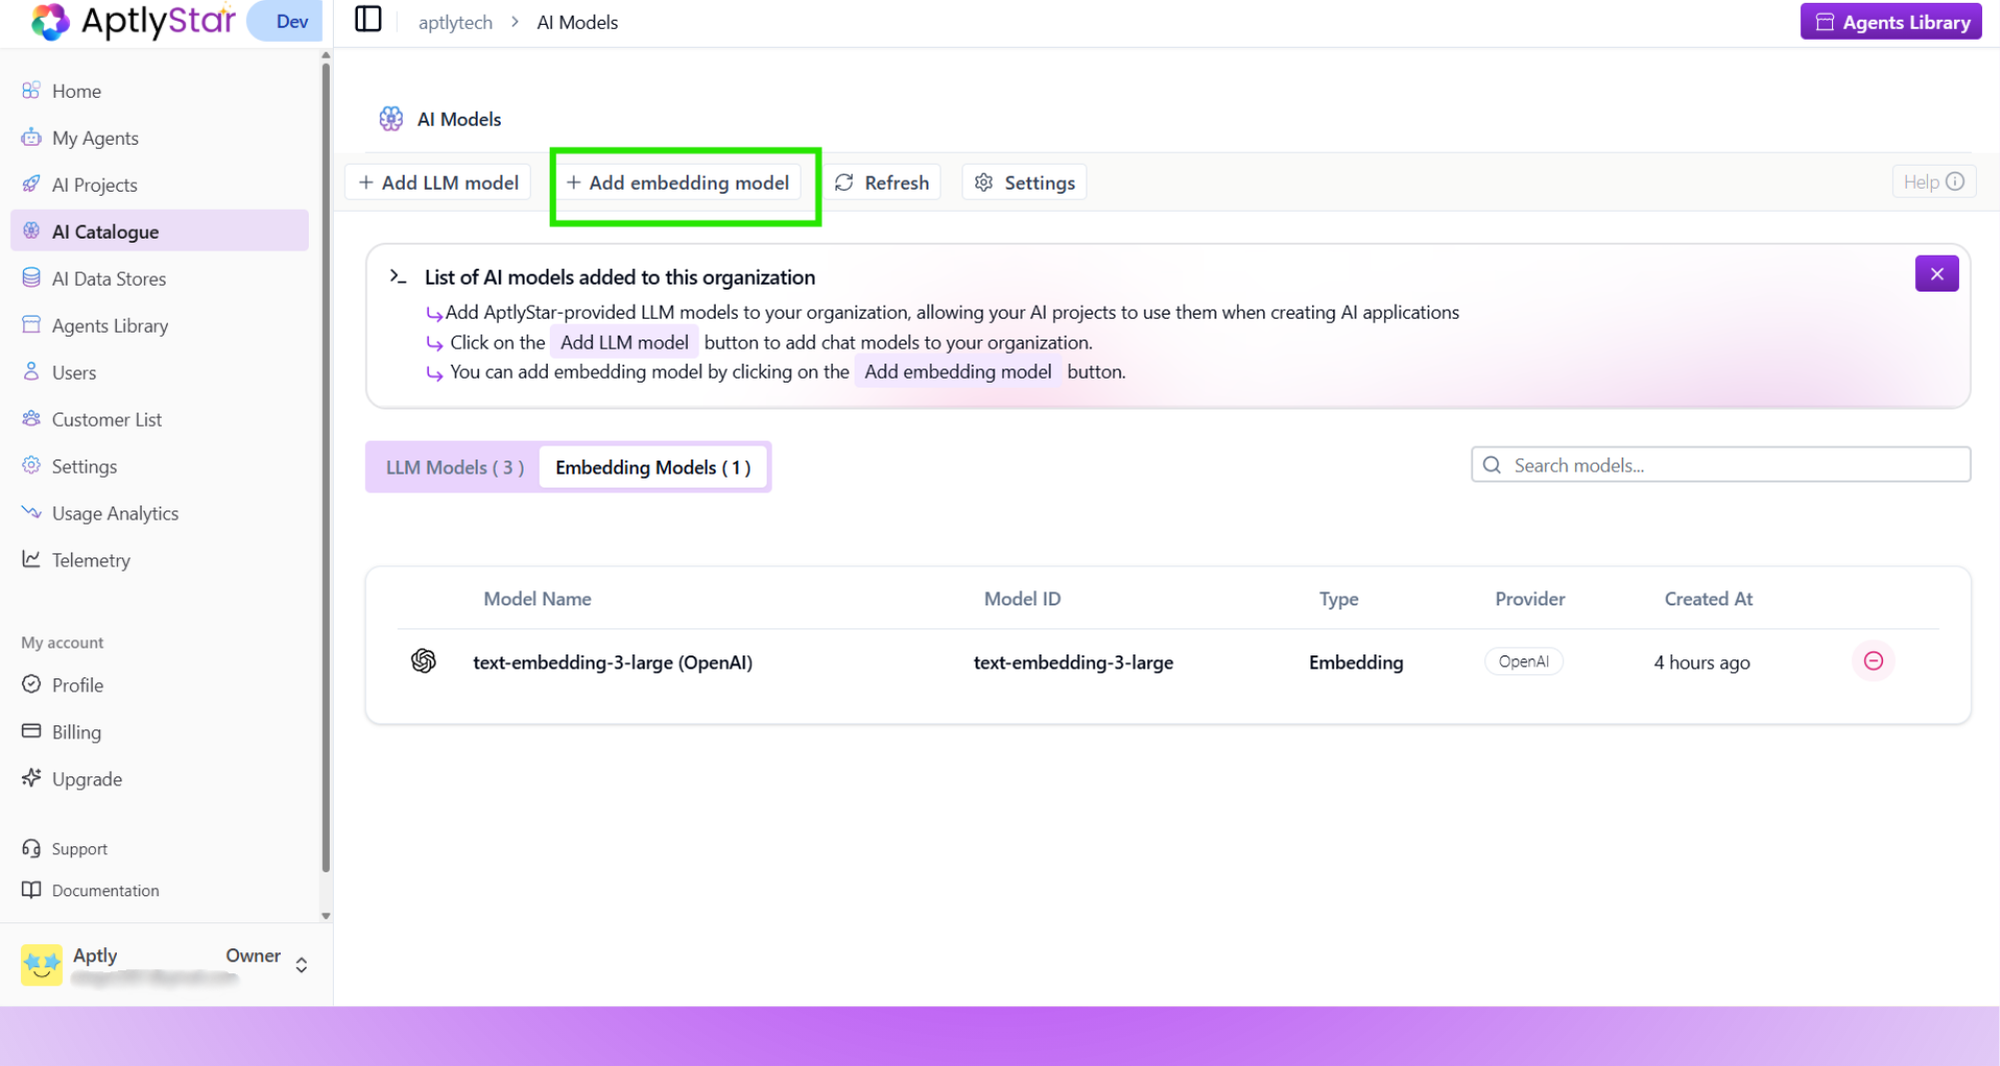Select the Embedding Models tab

click(x=653, y=467)
